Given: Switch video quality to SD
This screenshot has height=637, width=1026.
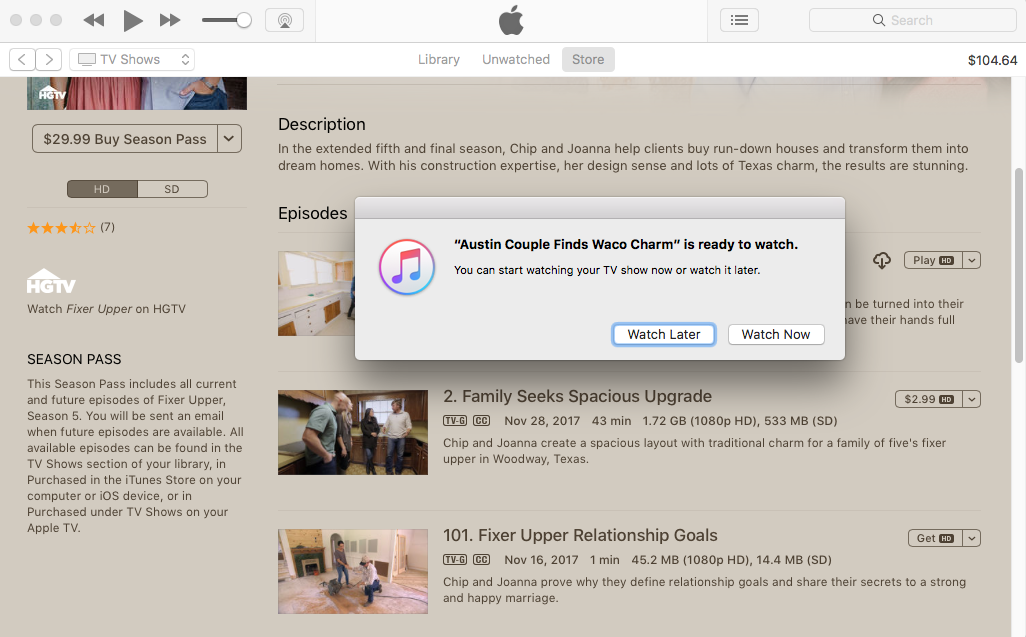Looking at the screenshot, I should tap(172, 189).
